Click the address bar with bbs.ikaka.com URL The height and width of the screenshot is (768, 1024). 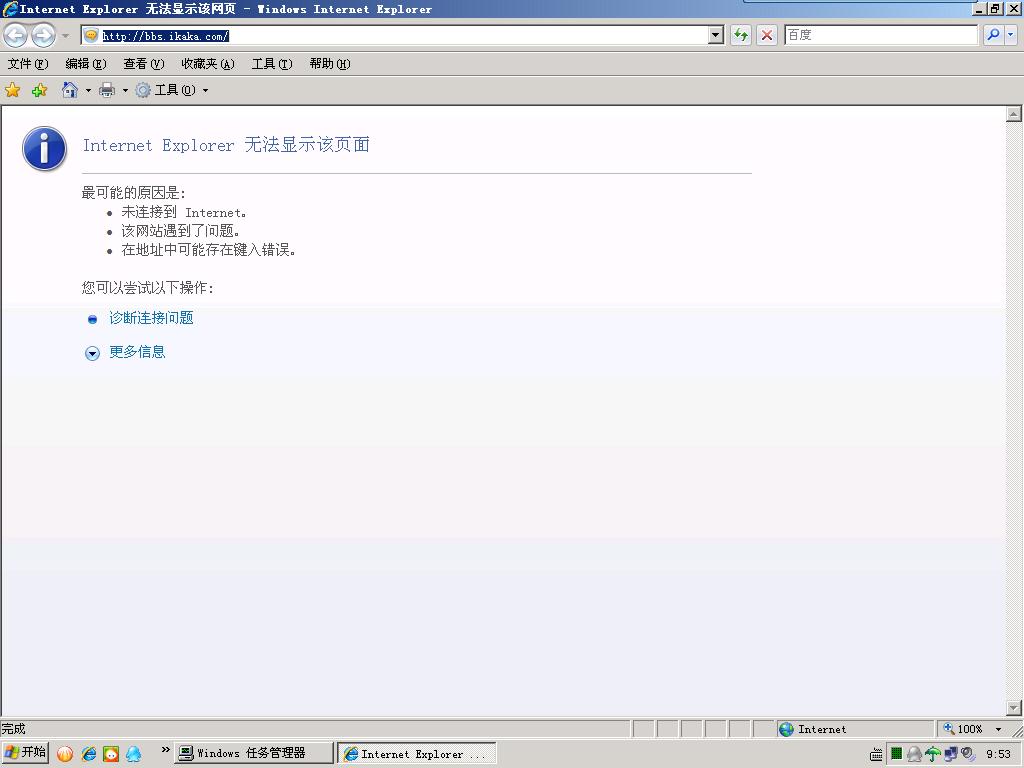395,35
